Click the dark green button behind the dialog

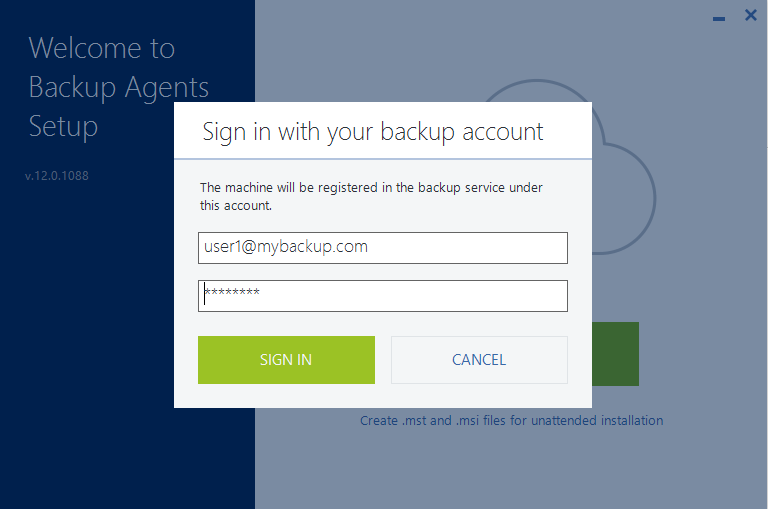coord(615,354)
